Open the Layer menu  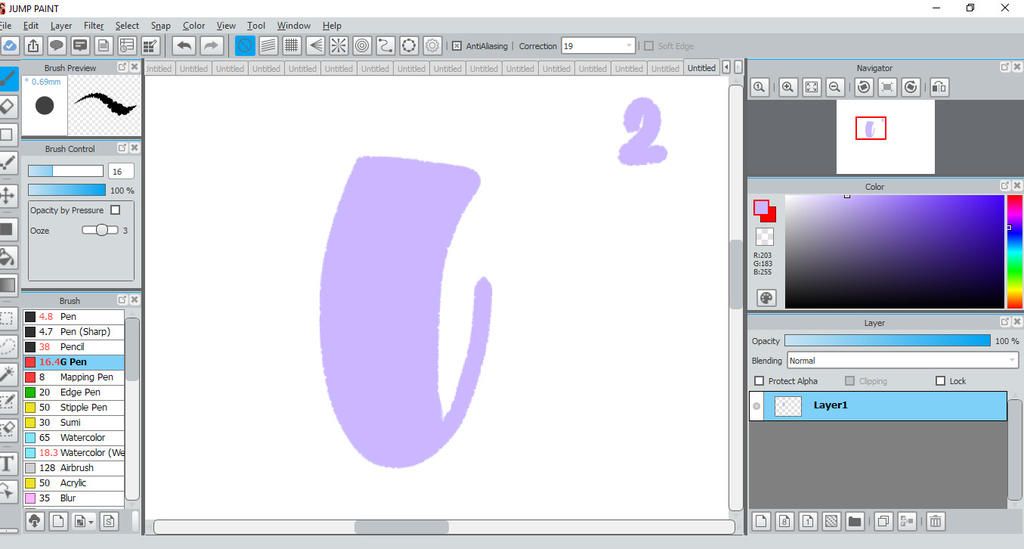pos(61,25)
